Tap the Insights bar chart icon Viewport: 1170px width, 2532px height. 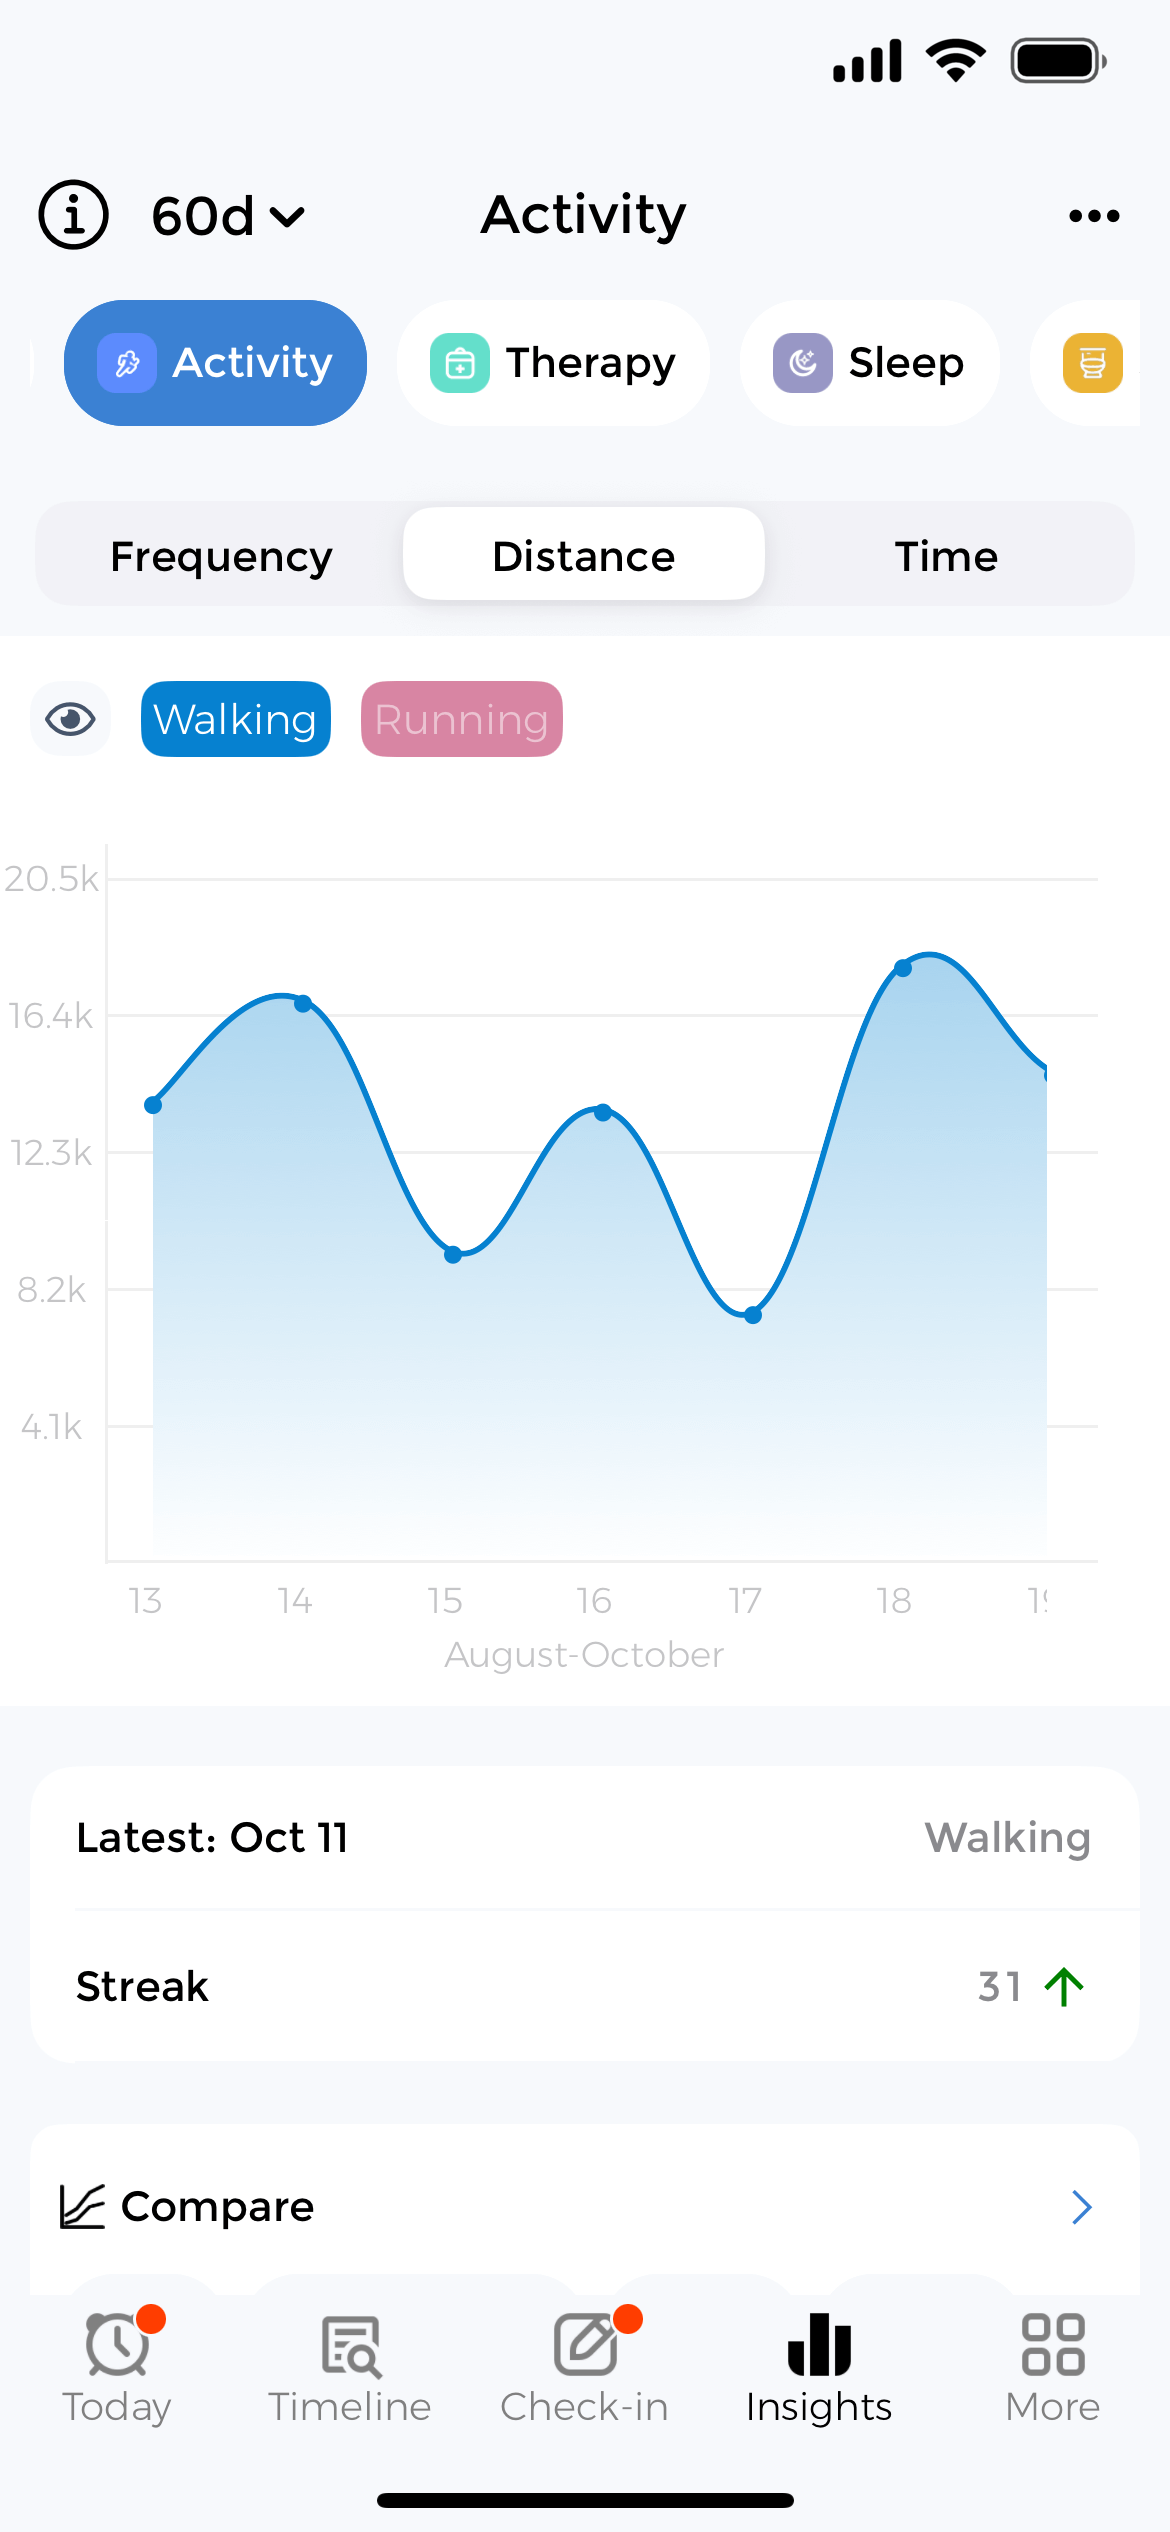819,2345
